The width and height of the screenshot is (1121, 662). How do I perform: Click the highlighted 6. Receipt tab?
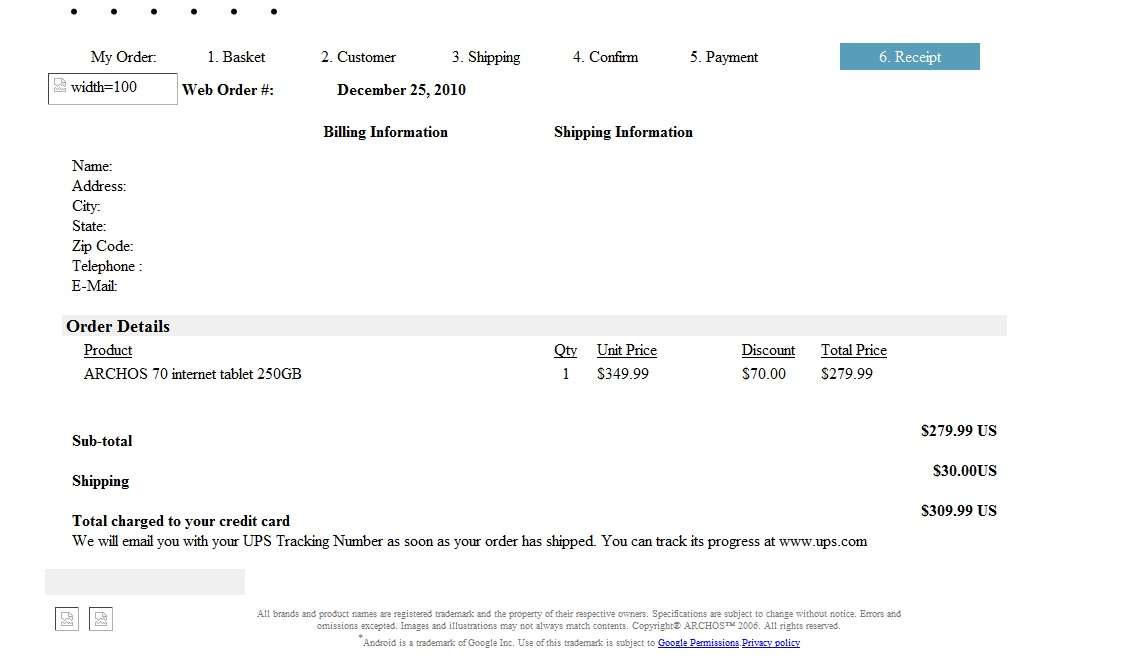909,57
